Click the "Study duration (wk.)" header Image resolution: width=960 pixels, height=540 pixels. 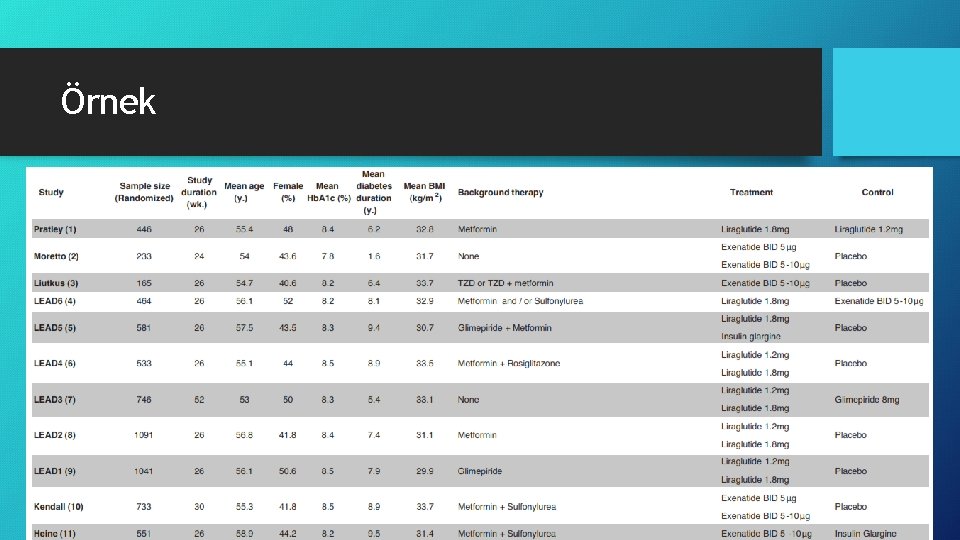click(199, 192)
